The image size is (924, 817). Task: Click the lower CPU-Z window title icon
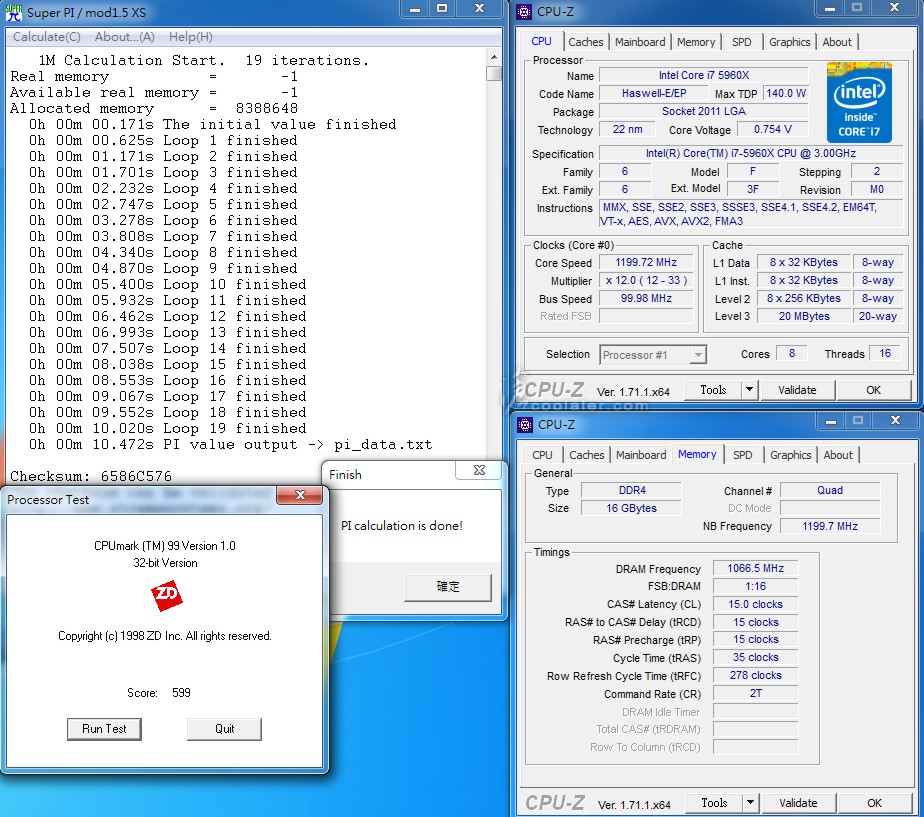524,424
